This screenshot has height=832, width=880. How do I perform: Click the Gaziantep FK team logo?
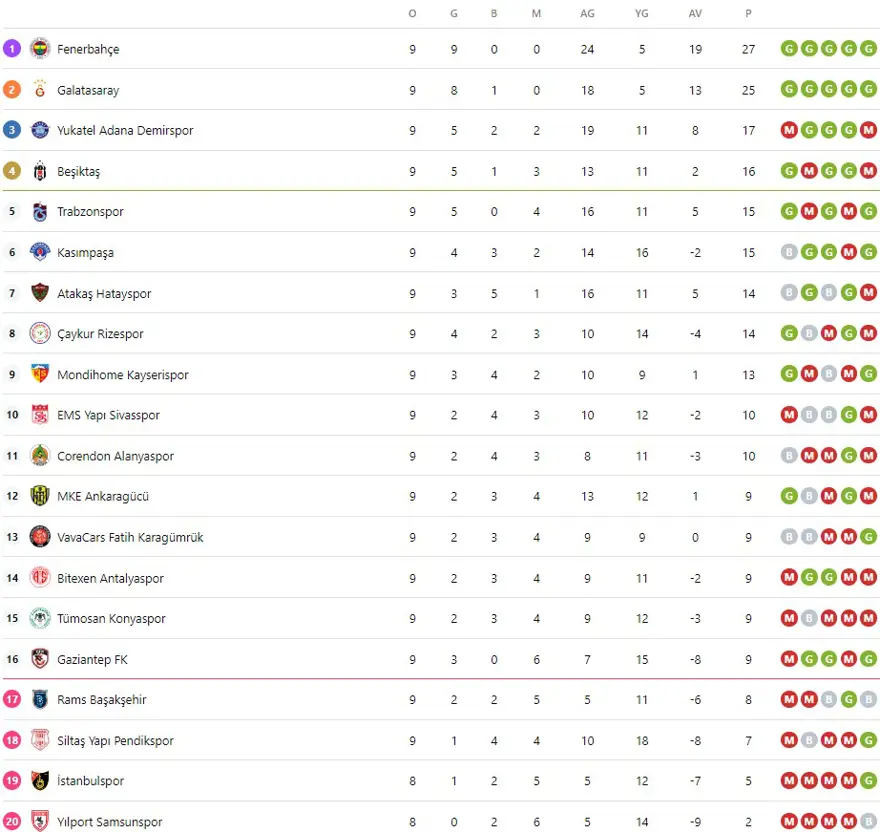point(40,660)
